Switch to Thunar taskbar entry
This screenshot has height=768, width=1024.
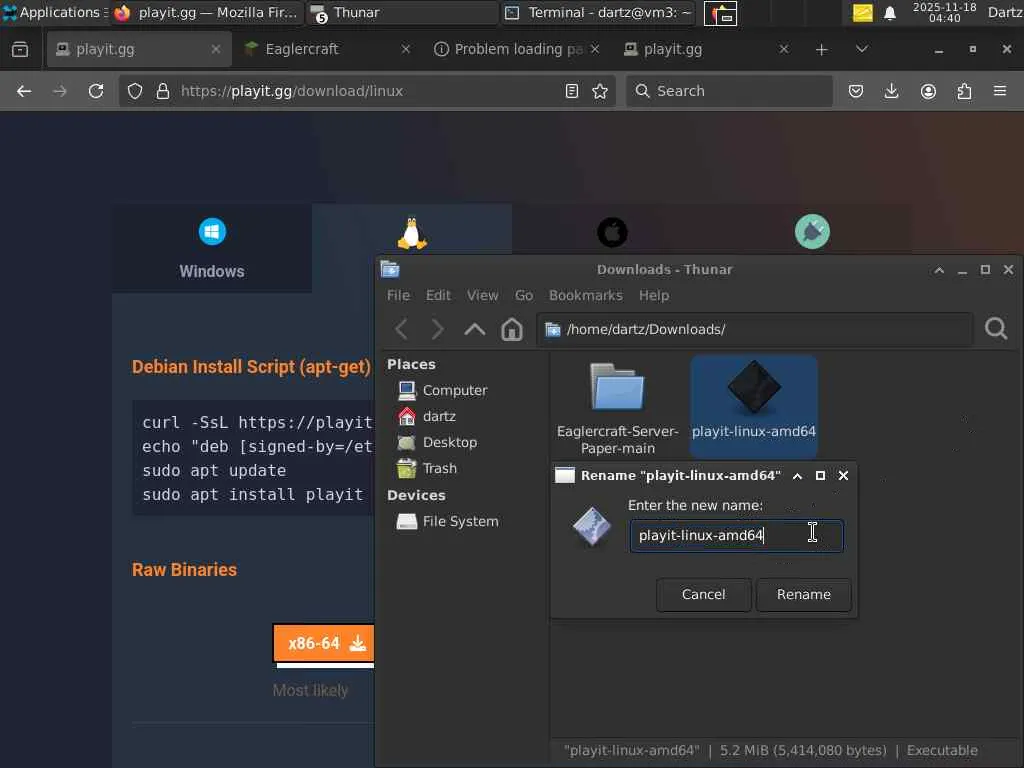(x=402, y=13)
